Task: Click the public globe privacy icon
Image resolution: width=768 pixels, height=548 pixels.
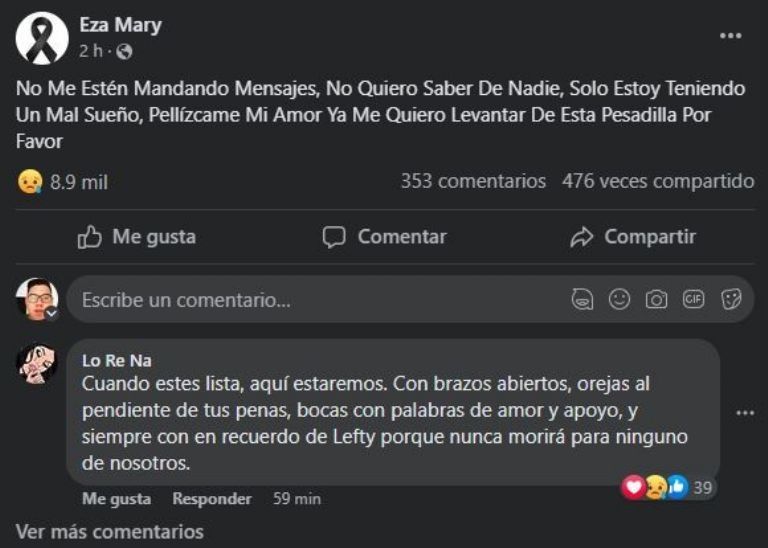Action: pyautogui.click(x=124, y=51)
